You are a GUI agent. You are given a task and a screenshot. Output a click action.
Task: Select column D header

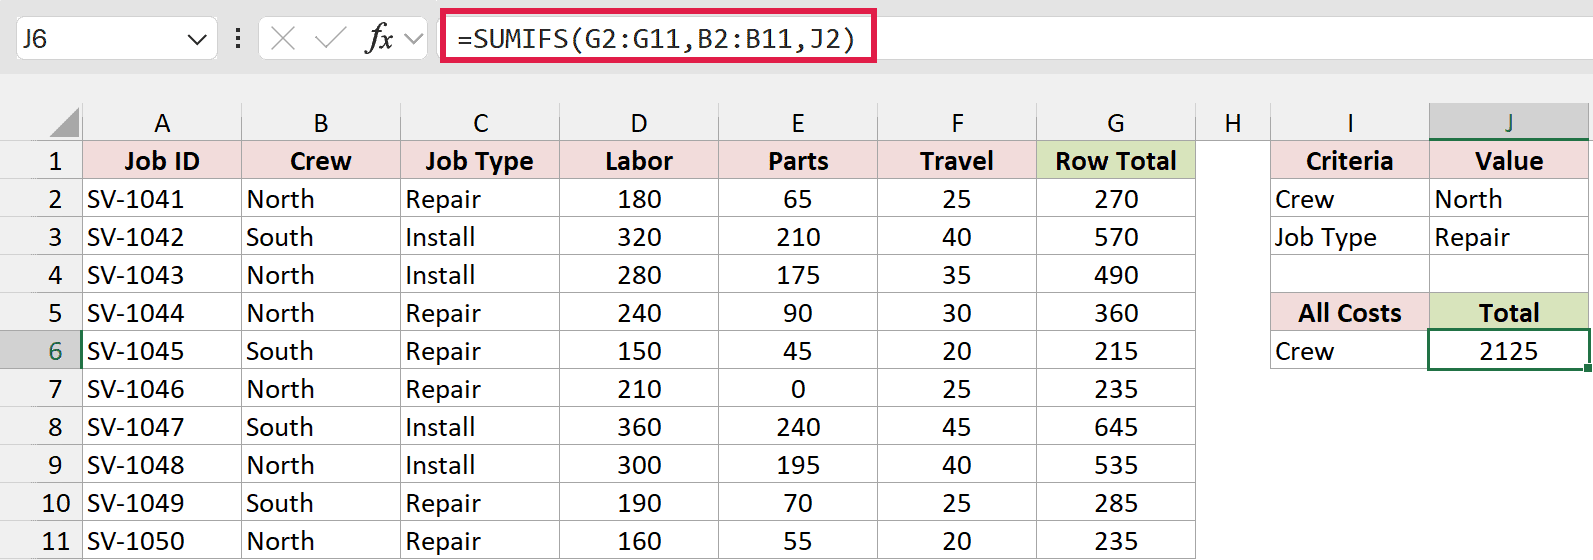pos(639,123)
